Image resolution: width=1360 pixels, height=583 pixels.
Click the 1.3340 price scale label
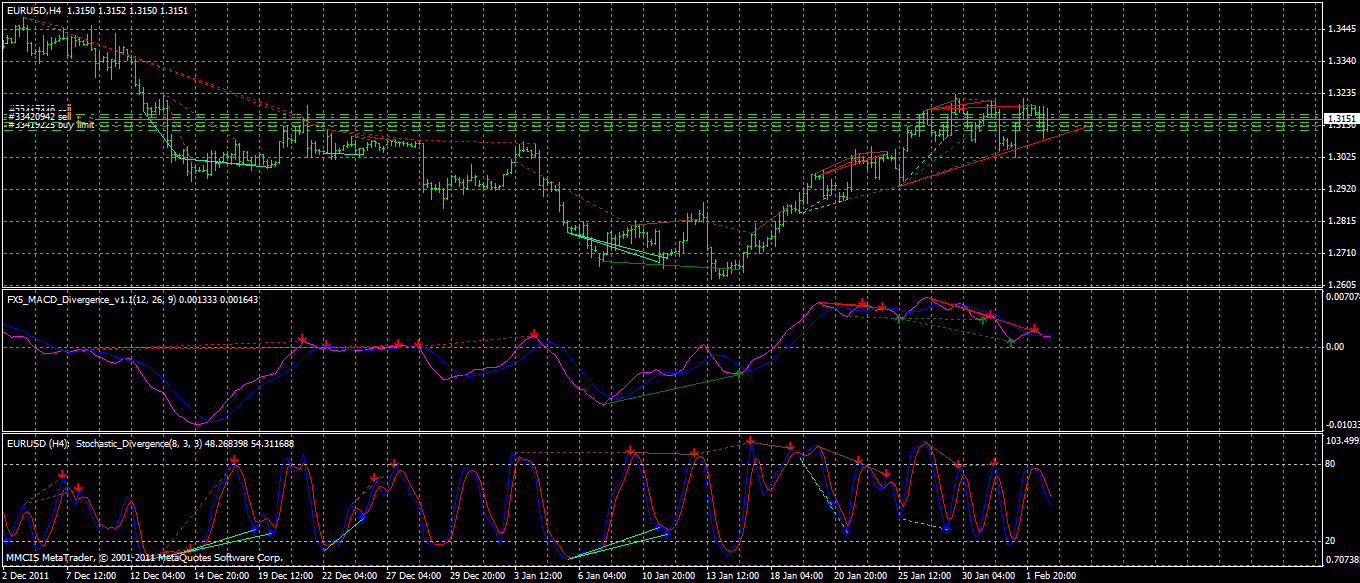click(1342, 61)
